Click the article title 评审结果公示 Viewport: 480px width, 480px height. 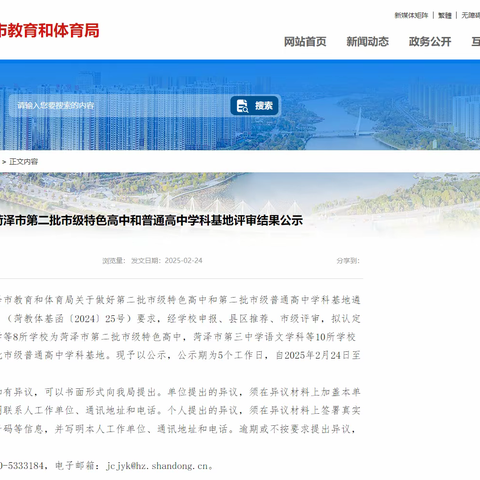151,220
